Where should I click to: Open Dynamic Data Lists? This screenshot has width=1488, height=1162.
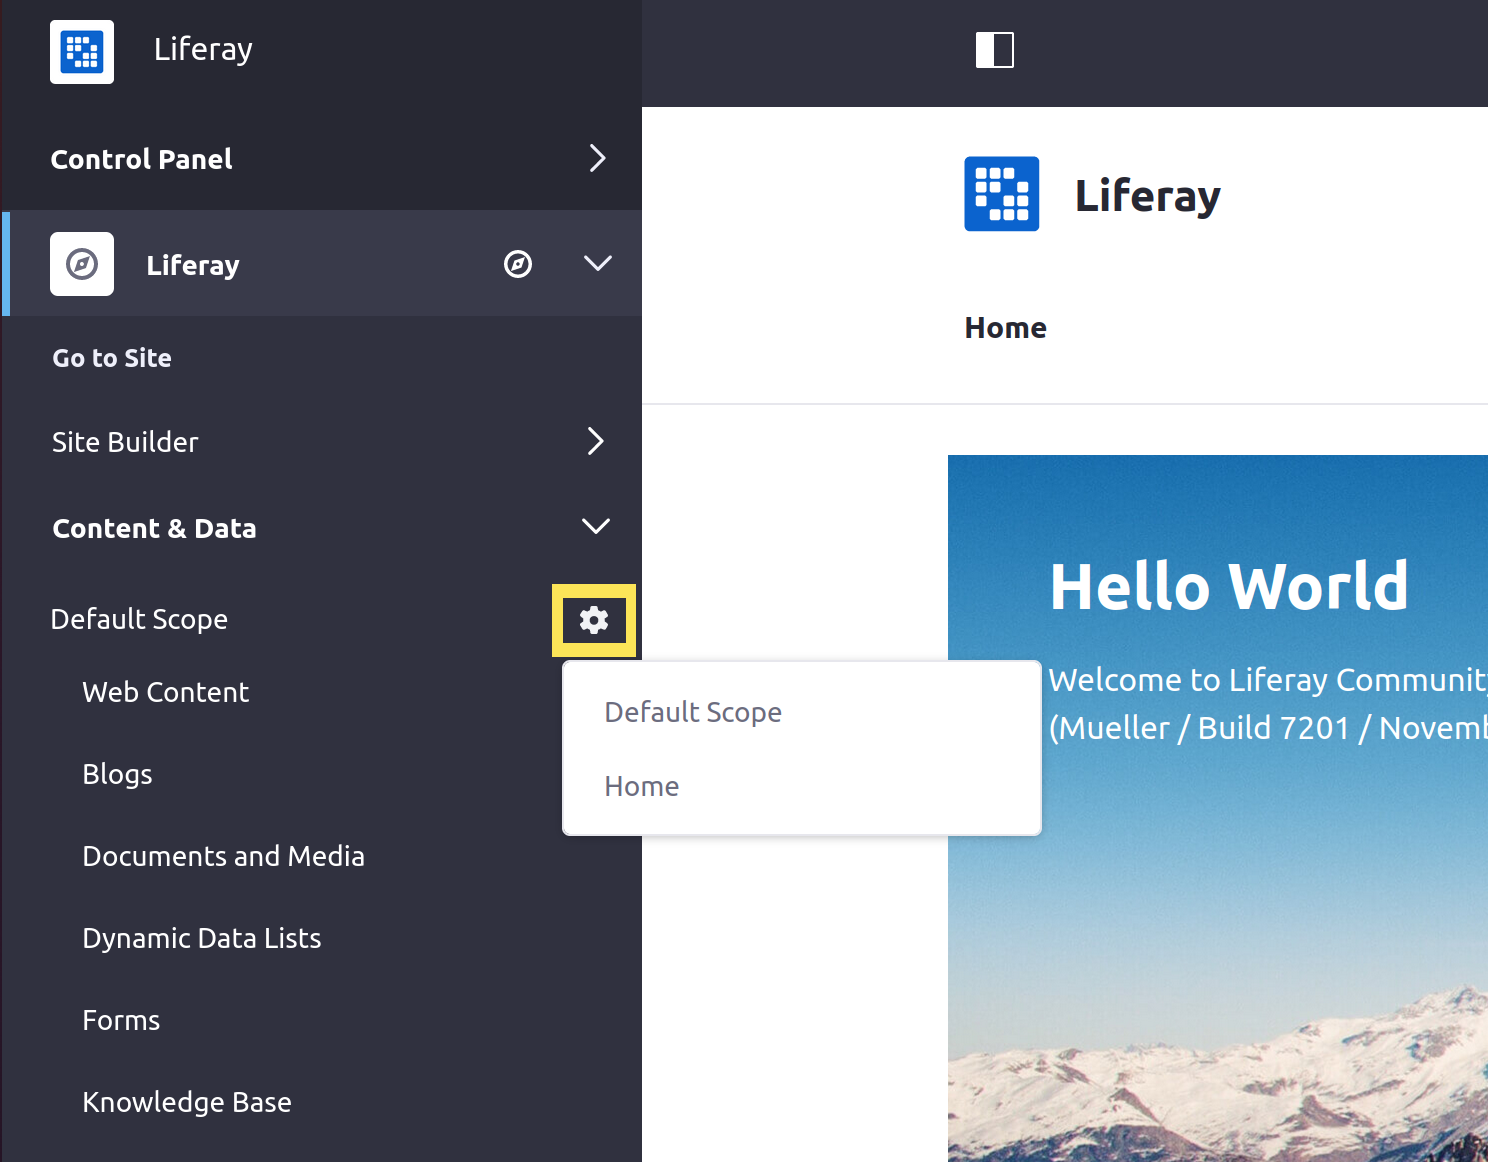coord(202,938)
